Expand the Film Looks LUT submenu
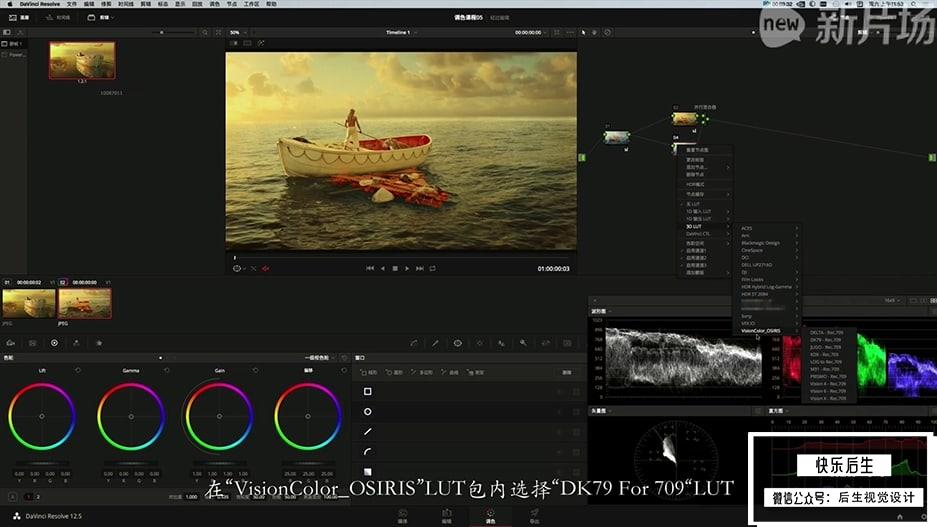Viewport: 937px width, 527px height. 768,280
